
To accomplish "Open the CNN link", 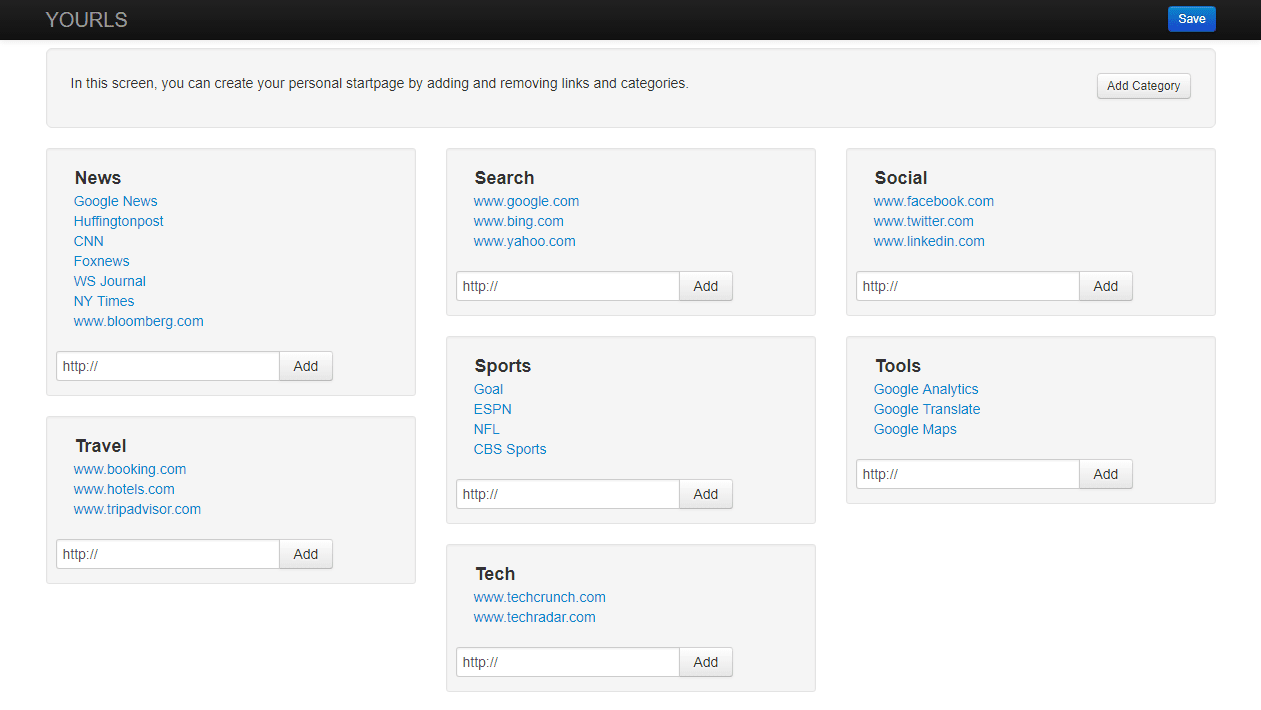I will (x=88, y=241).
